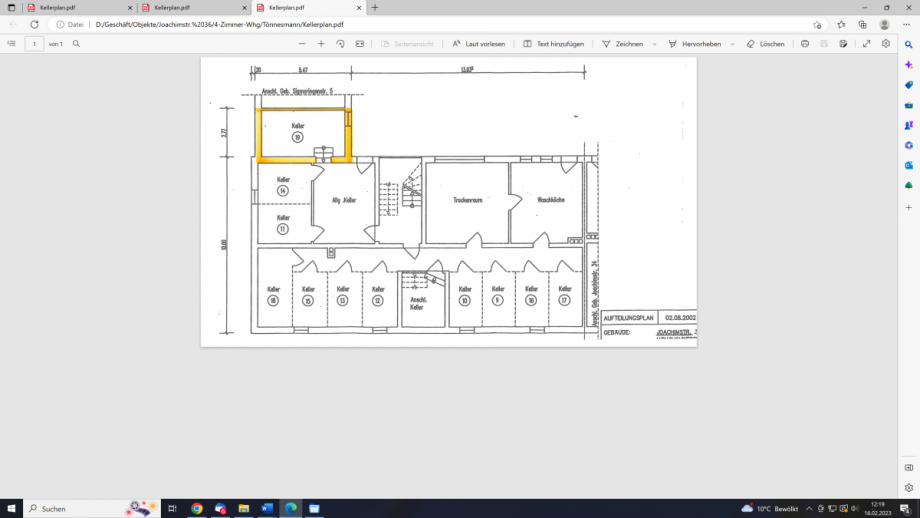Activate the Zeichnen drawing tool
Viewport: 920px width, 518px height.
(623, 44)
